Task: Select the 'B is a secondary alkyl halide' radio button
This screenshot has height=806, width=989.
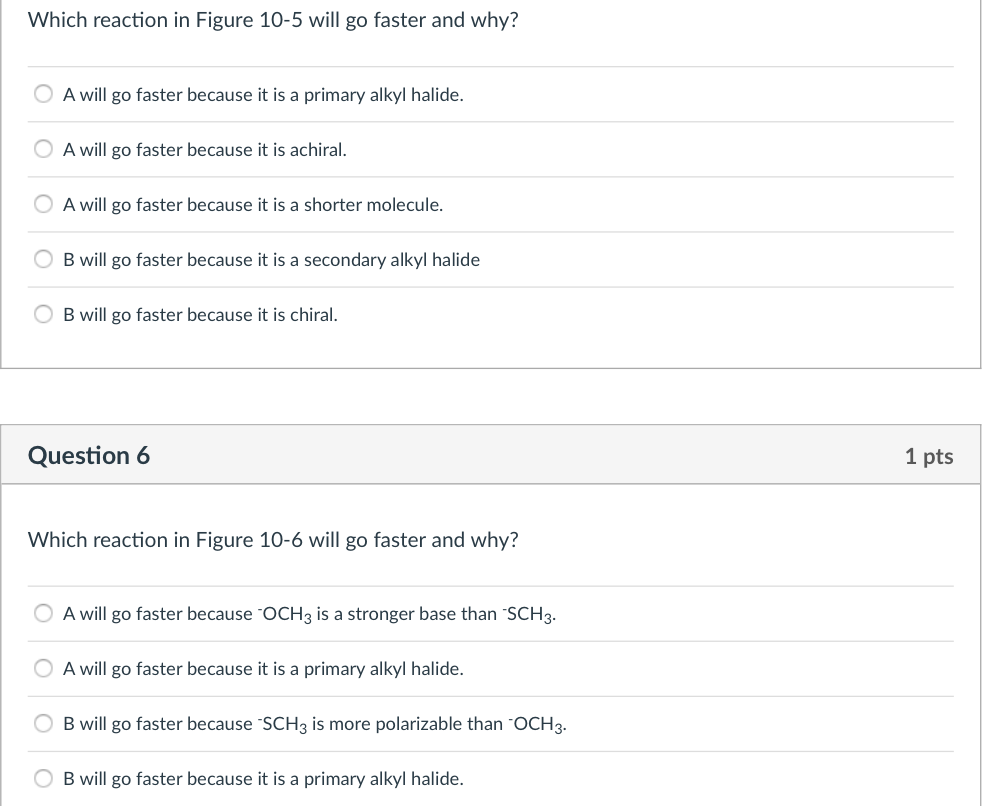Action: 44,260
